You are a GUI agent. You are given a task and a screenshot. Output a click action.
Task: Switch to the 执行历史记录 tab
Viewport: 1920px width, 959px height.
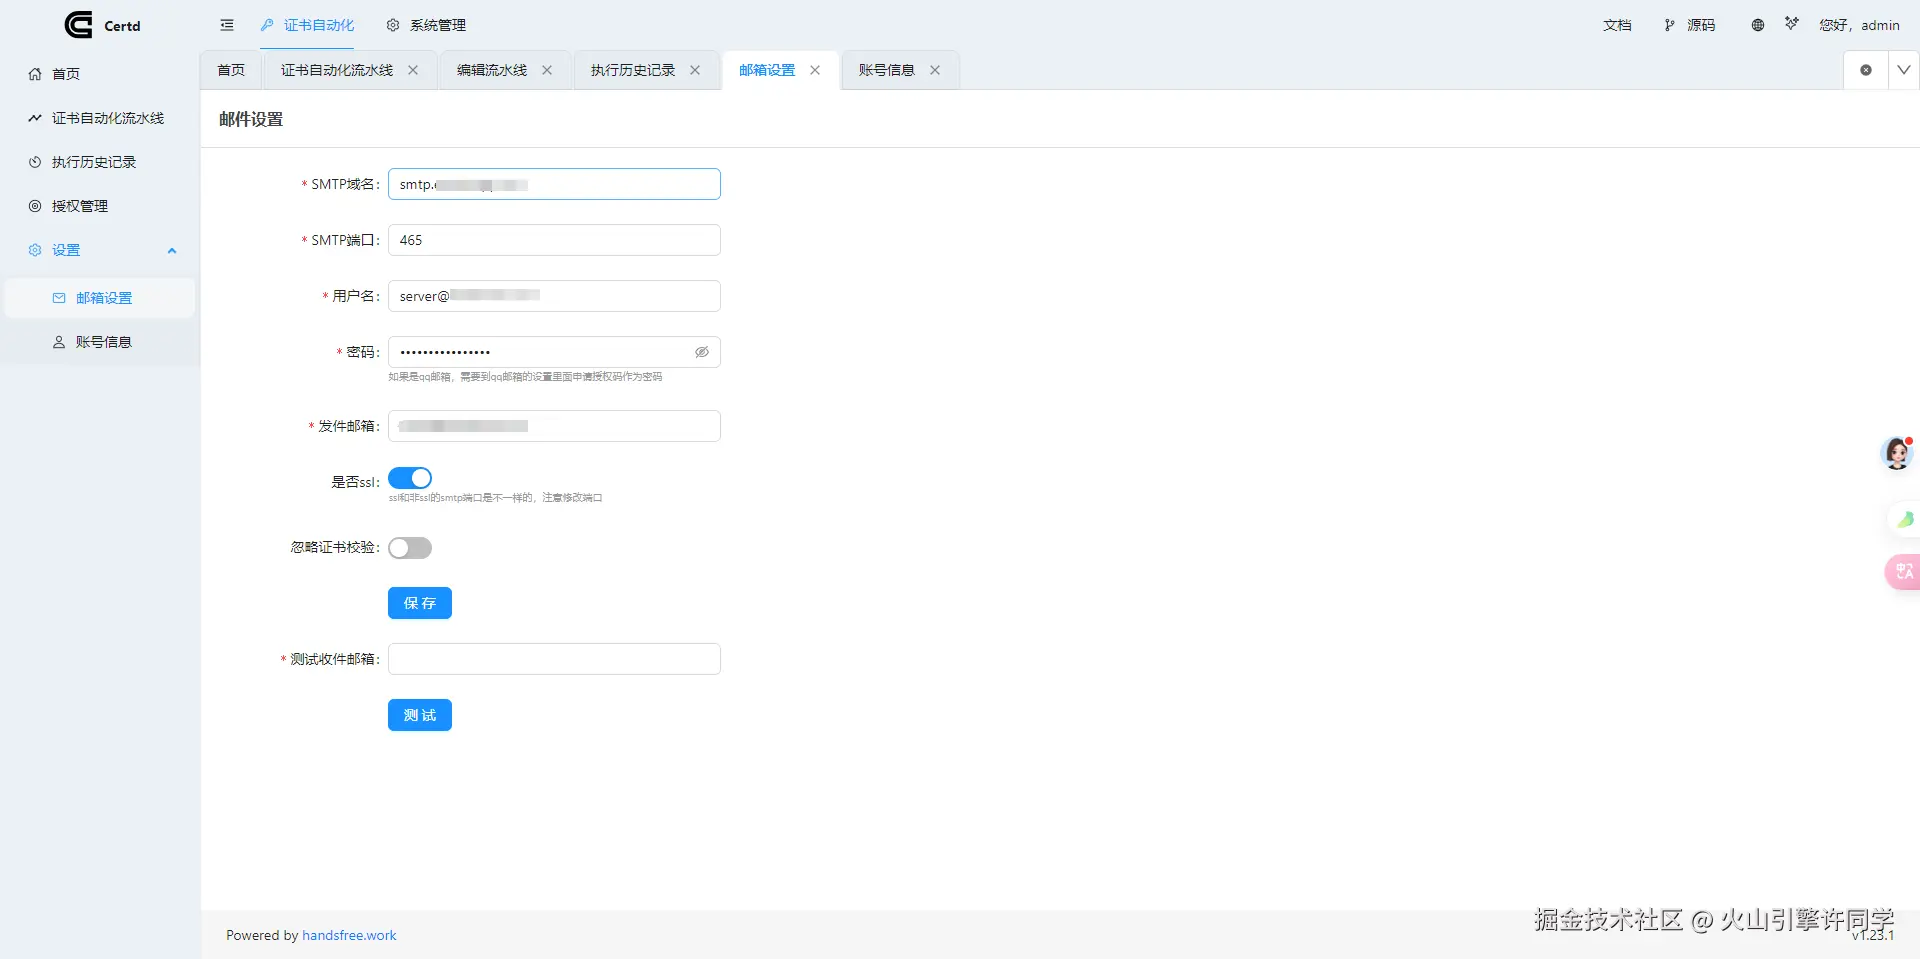pos(633,70)
